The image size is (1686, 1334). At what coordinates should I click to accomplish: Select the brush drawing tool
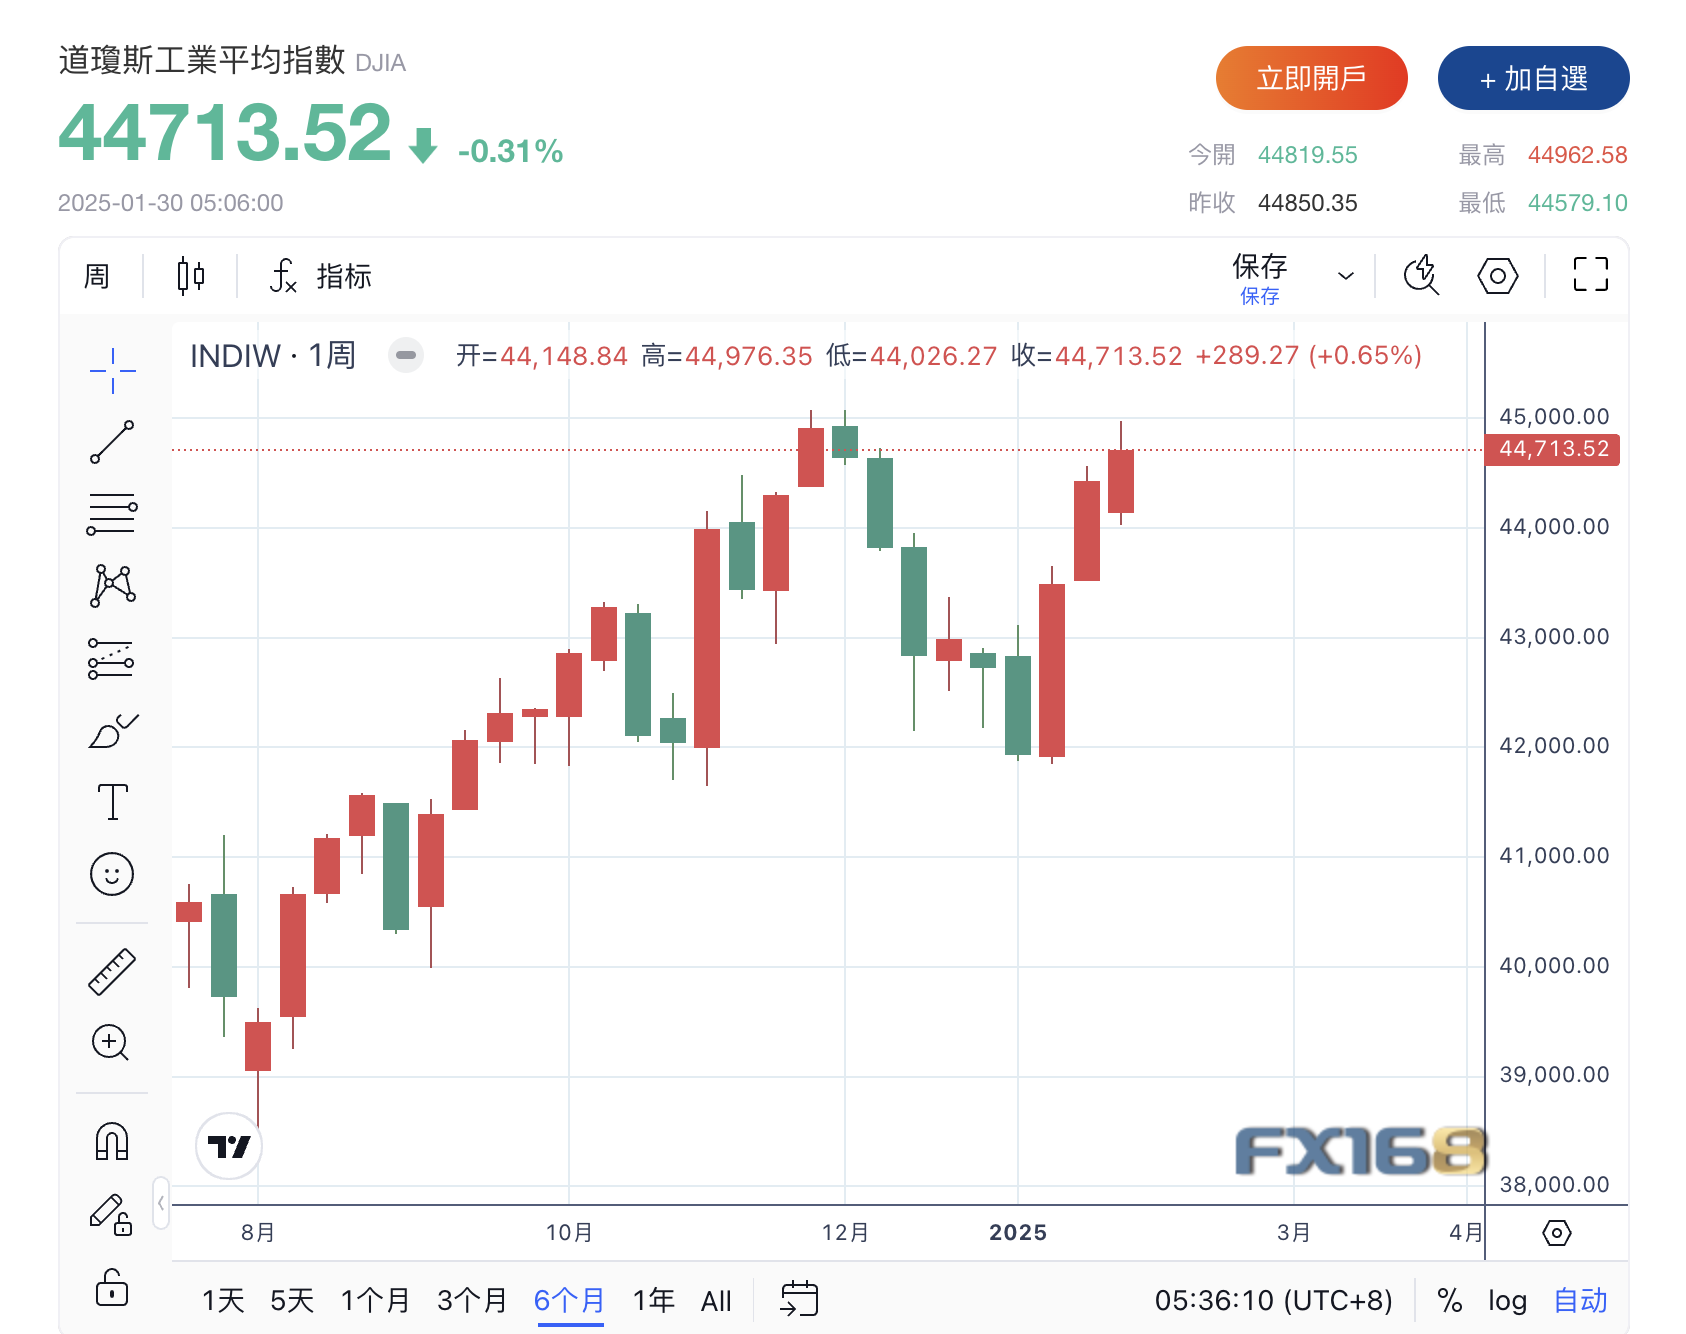[112, 731]
